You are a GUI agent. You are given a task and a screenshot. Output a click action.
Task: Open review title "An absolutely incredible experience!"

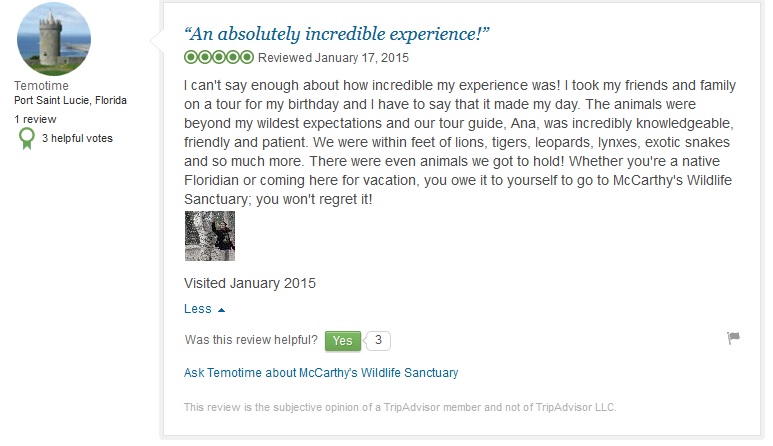coord(337,33)
